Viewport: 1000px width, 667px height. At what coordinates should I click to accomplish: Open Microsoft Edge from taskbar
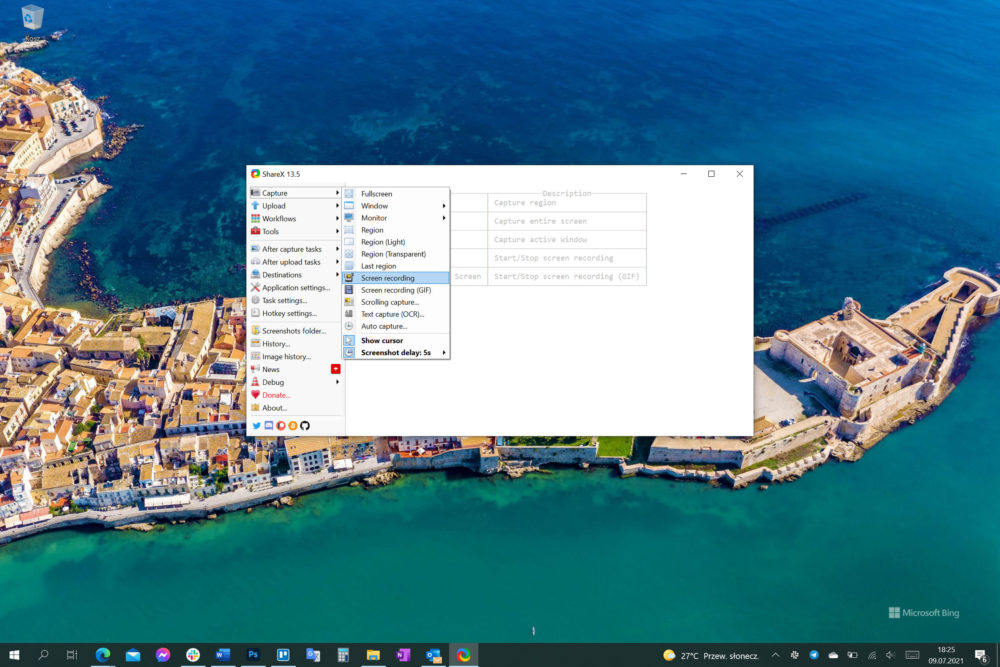103,655
